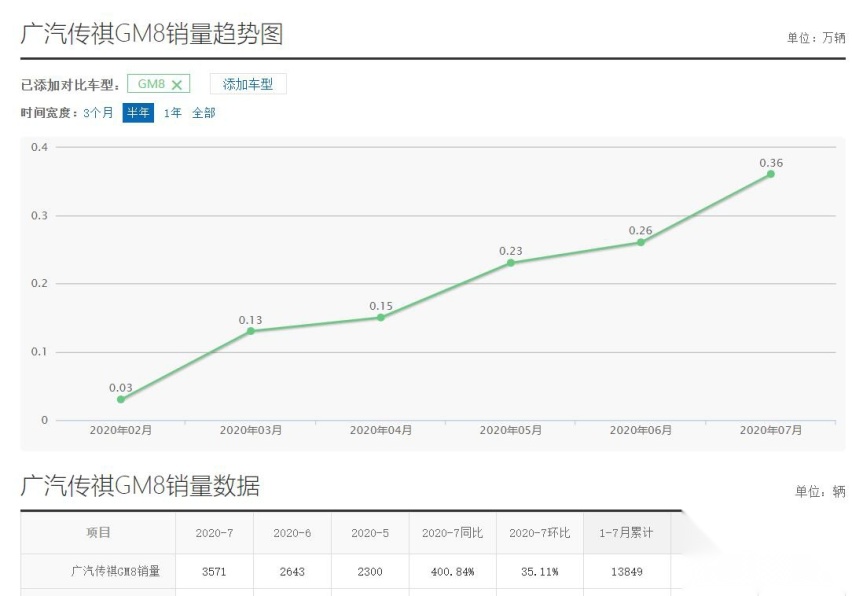Click the y-axis label 0.4
Screen dimensions: 852x596
pos(39,147)
